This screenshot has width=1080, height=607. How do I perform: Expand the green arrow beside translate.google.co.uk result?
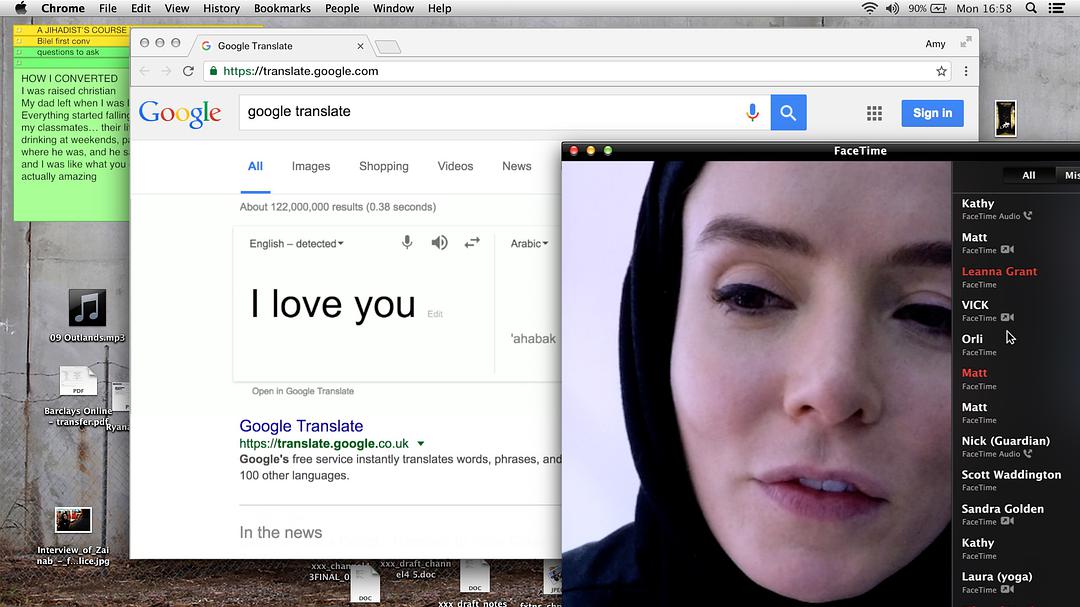(x=420, y=443)
